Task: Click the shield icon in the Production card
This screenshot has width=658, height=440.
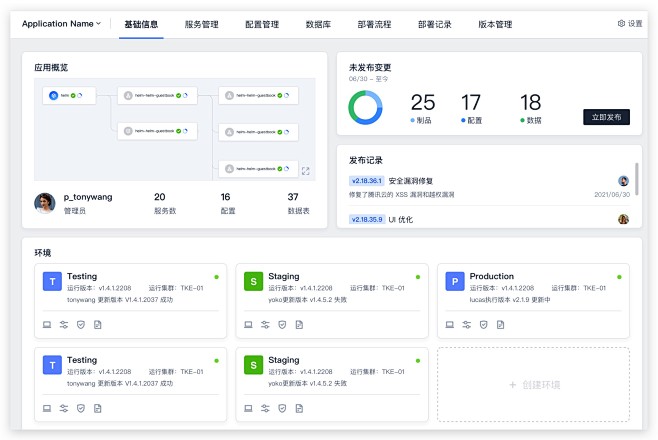Action: (484, 324)
